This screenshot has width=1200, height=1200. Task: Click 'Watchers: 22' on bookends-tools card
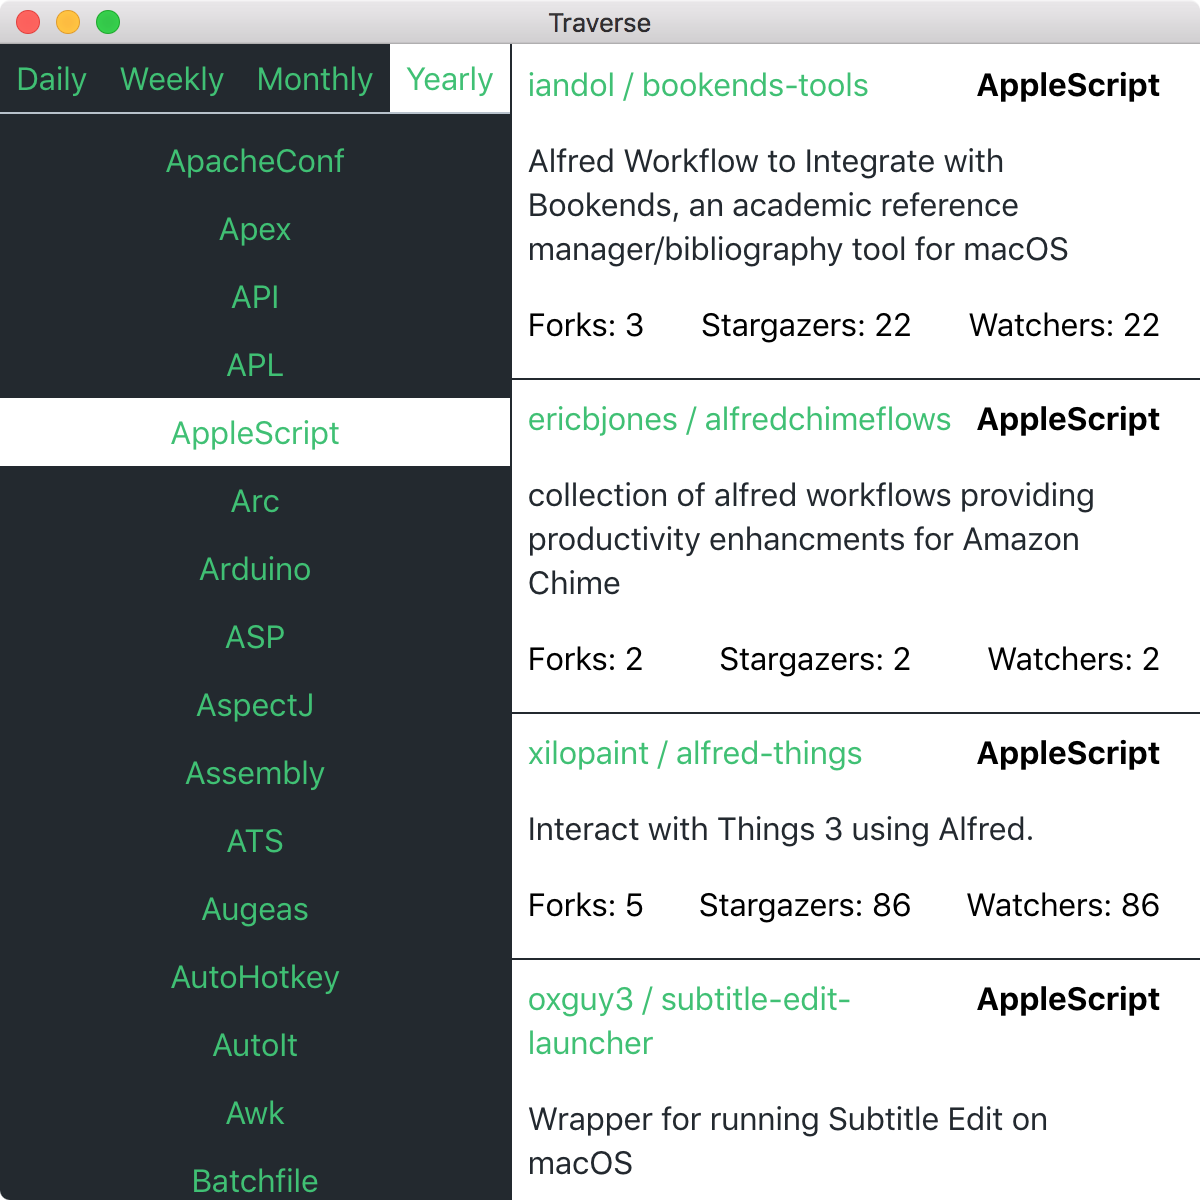(1064, 325)
